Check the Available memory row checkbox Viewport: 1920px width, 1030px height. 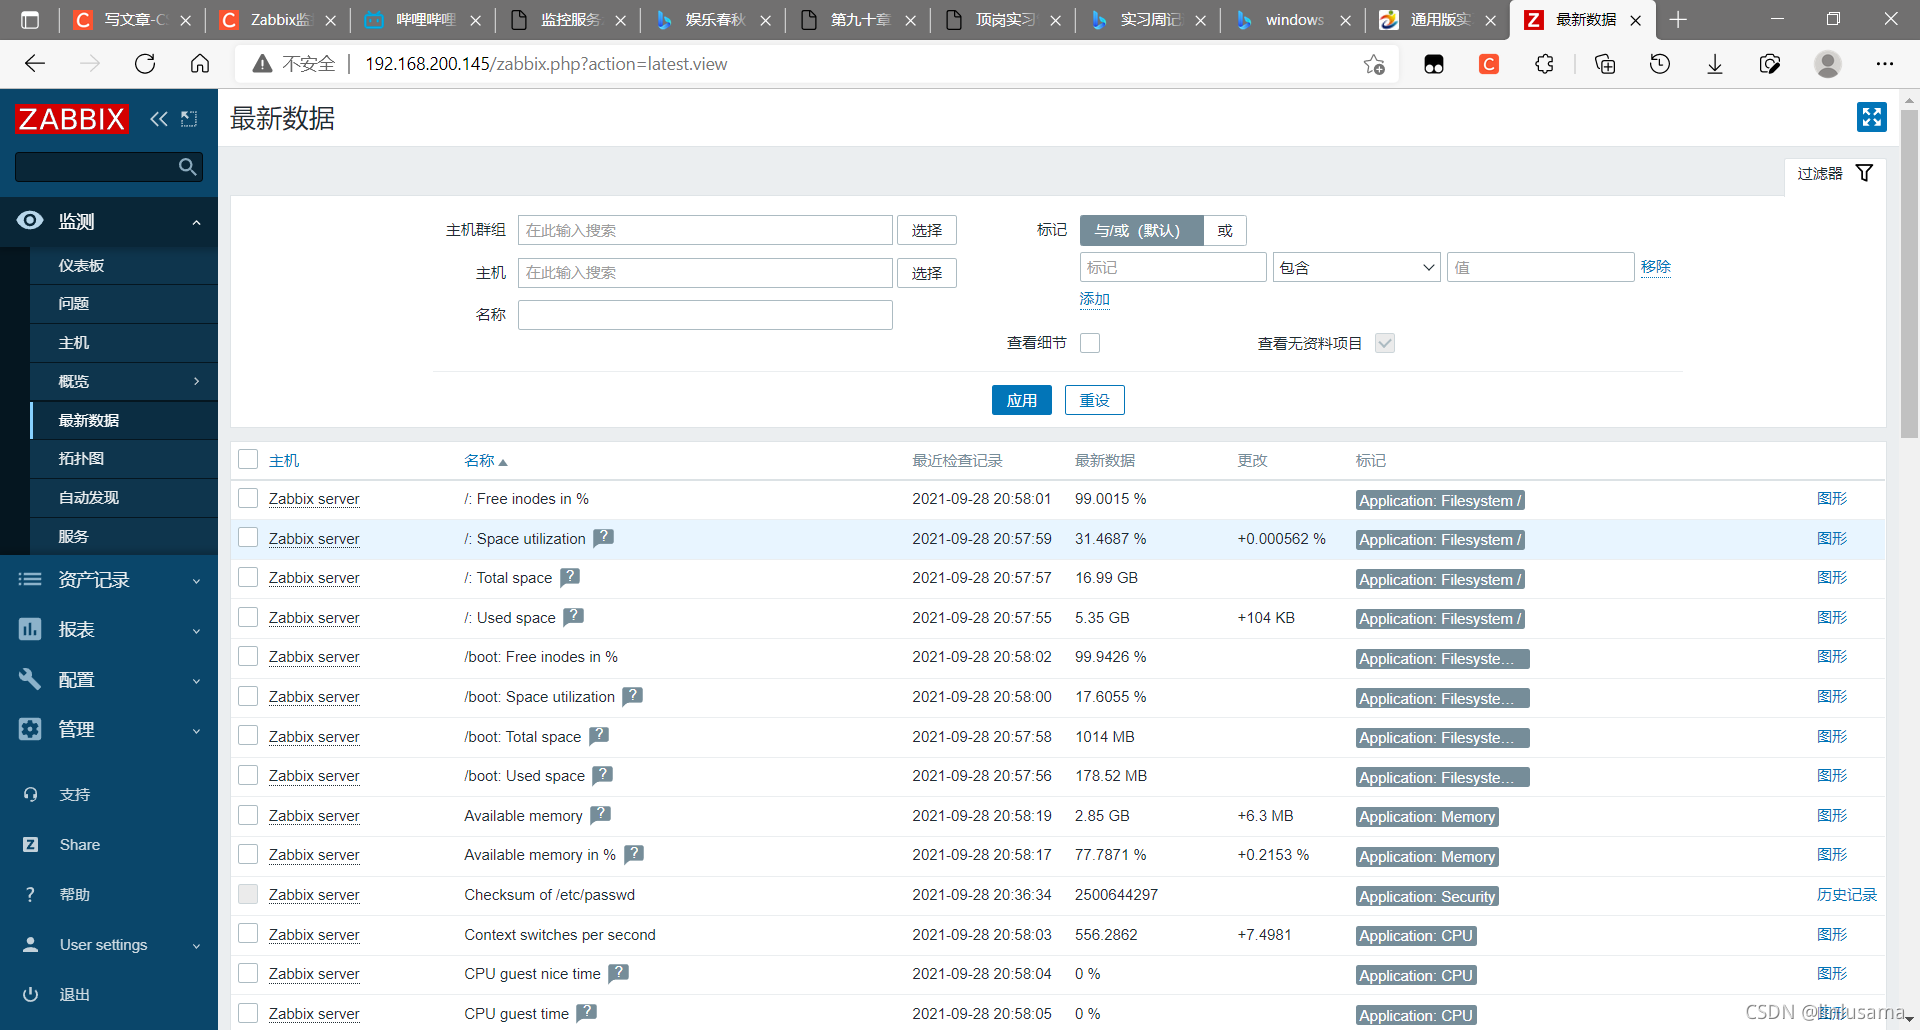tap(248, 815)
